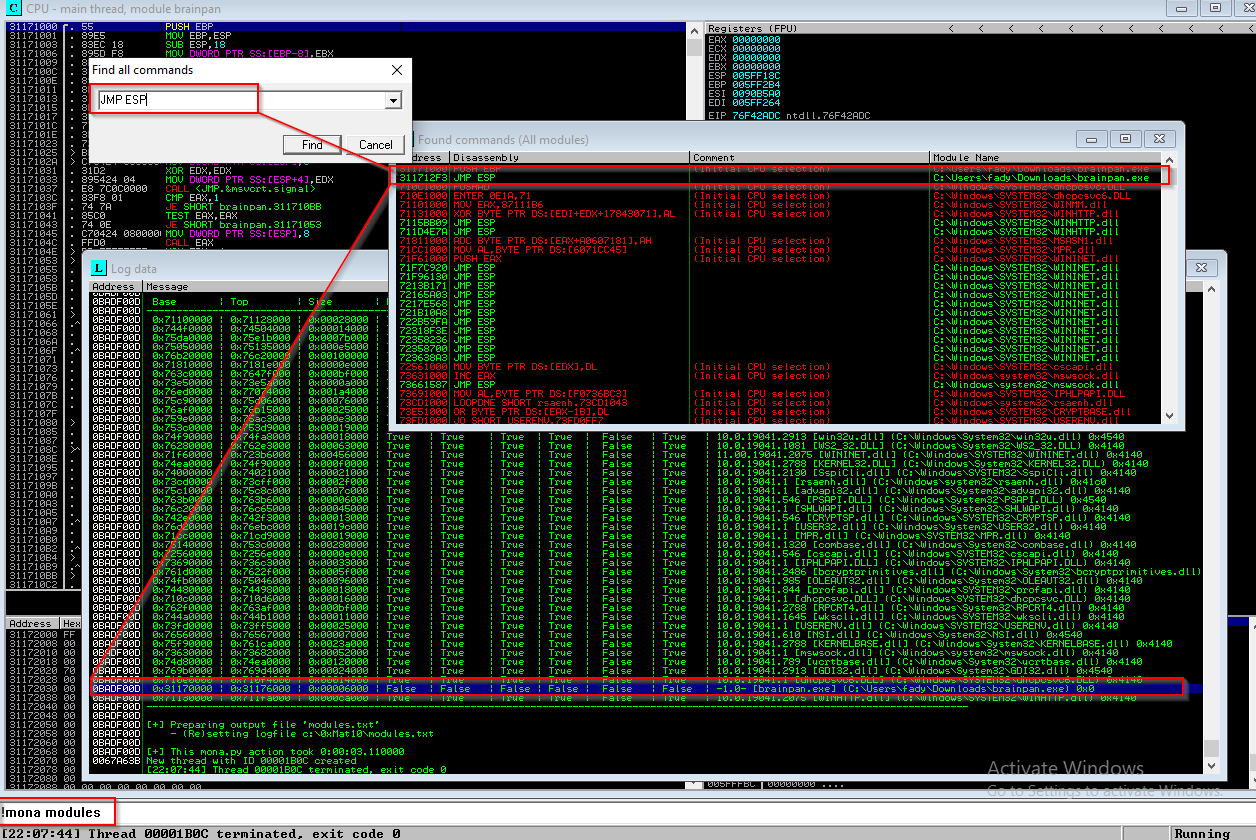Viewport: 1256px width, 840px height.
Task: Close the Found commands window
Action: (1159, 139)
